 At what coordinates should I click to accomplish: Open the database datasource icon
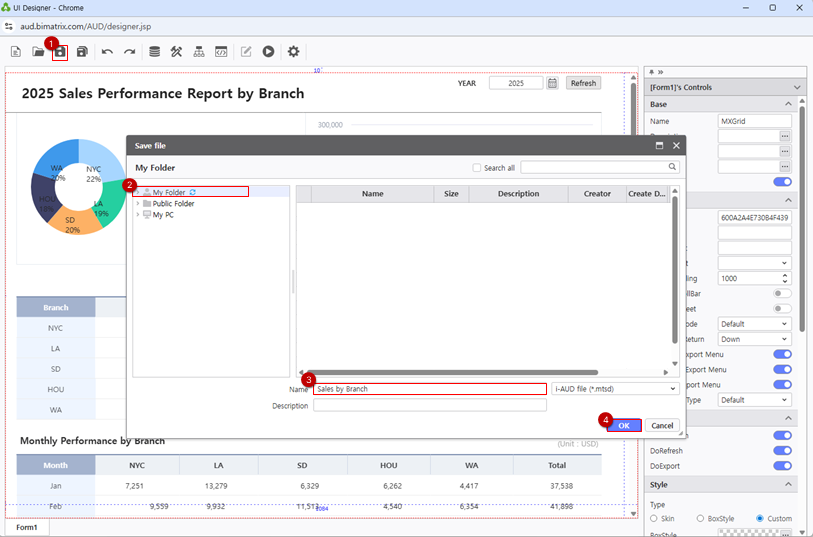click(x=154, y=52)
